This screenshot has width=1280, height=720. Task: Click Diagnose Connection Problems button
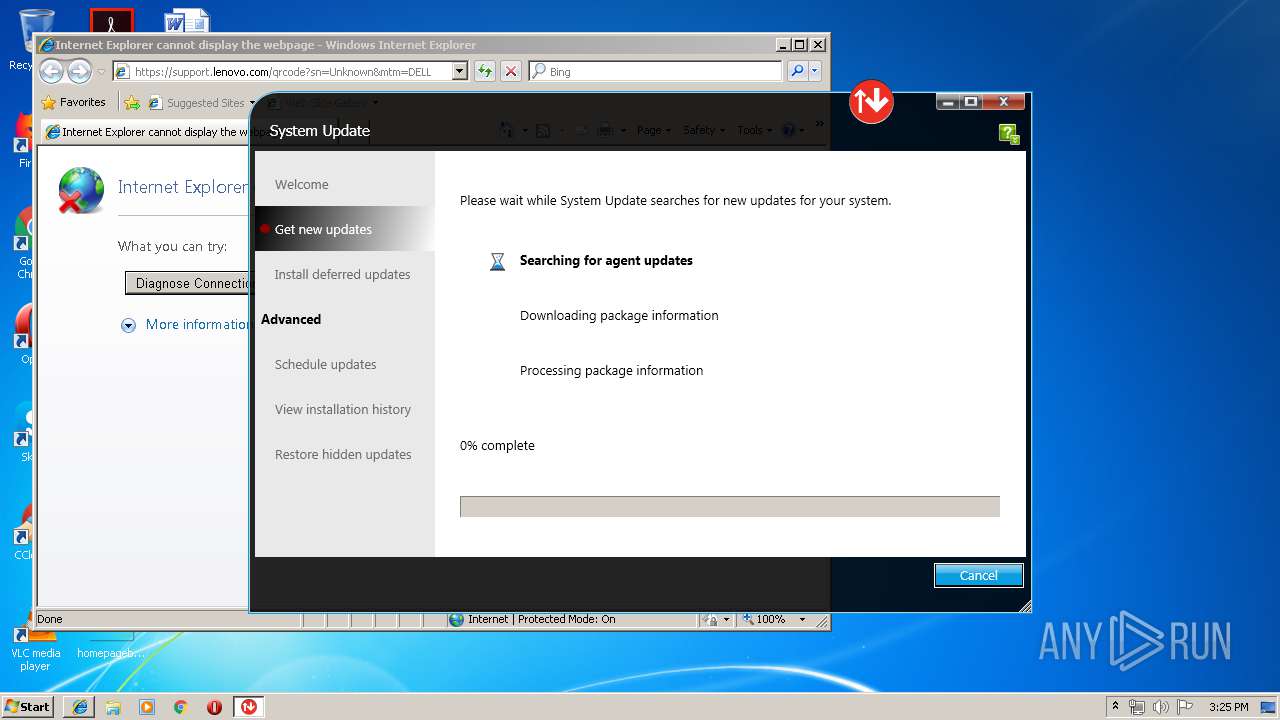click(x=188, y=283)
